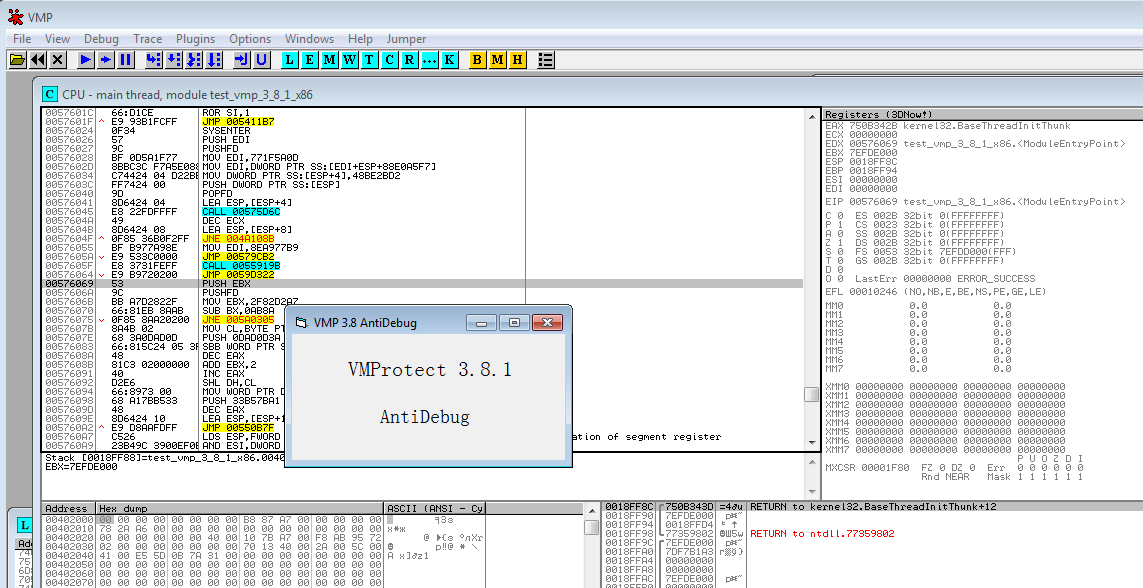Close the debugged program with X icon
The height and width of the screenshot is (588, 1143).
pyautogui.click(x=58, y=60)
